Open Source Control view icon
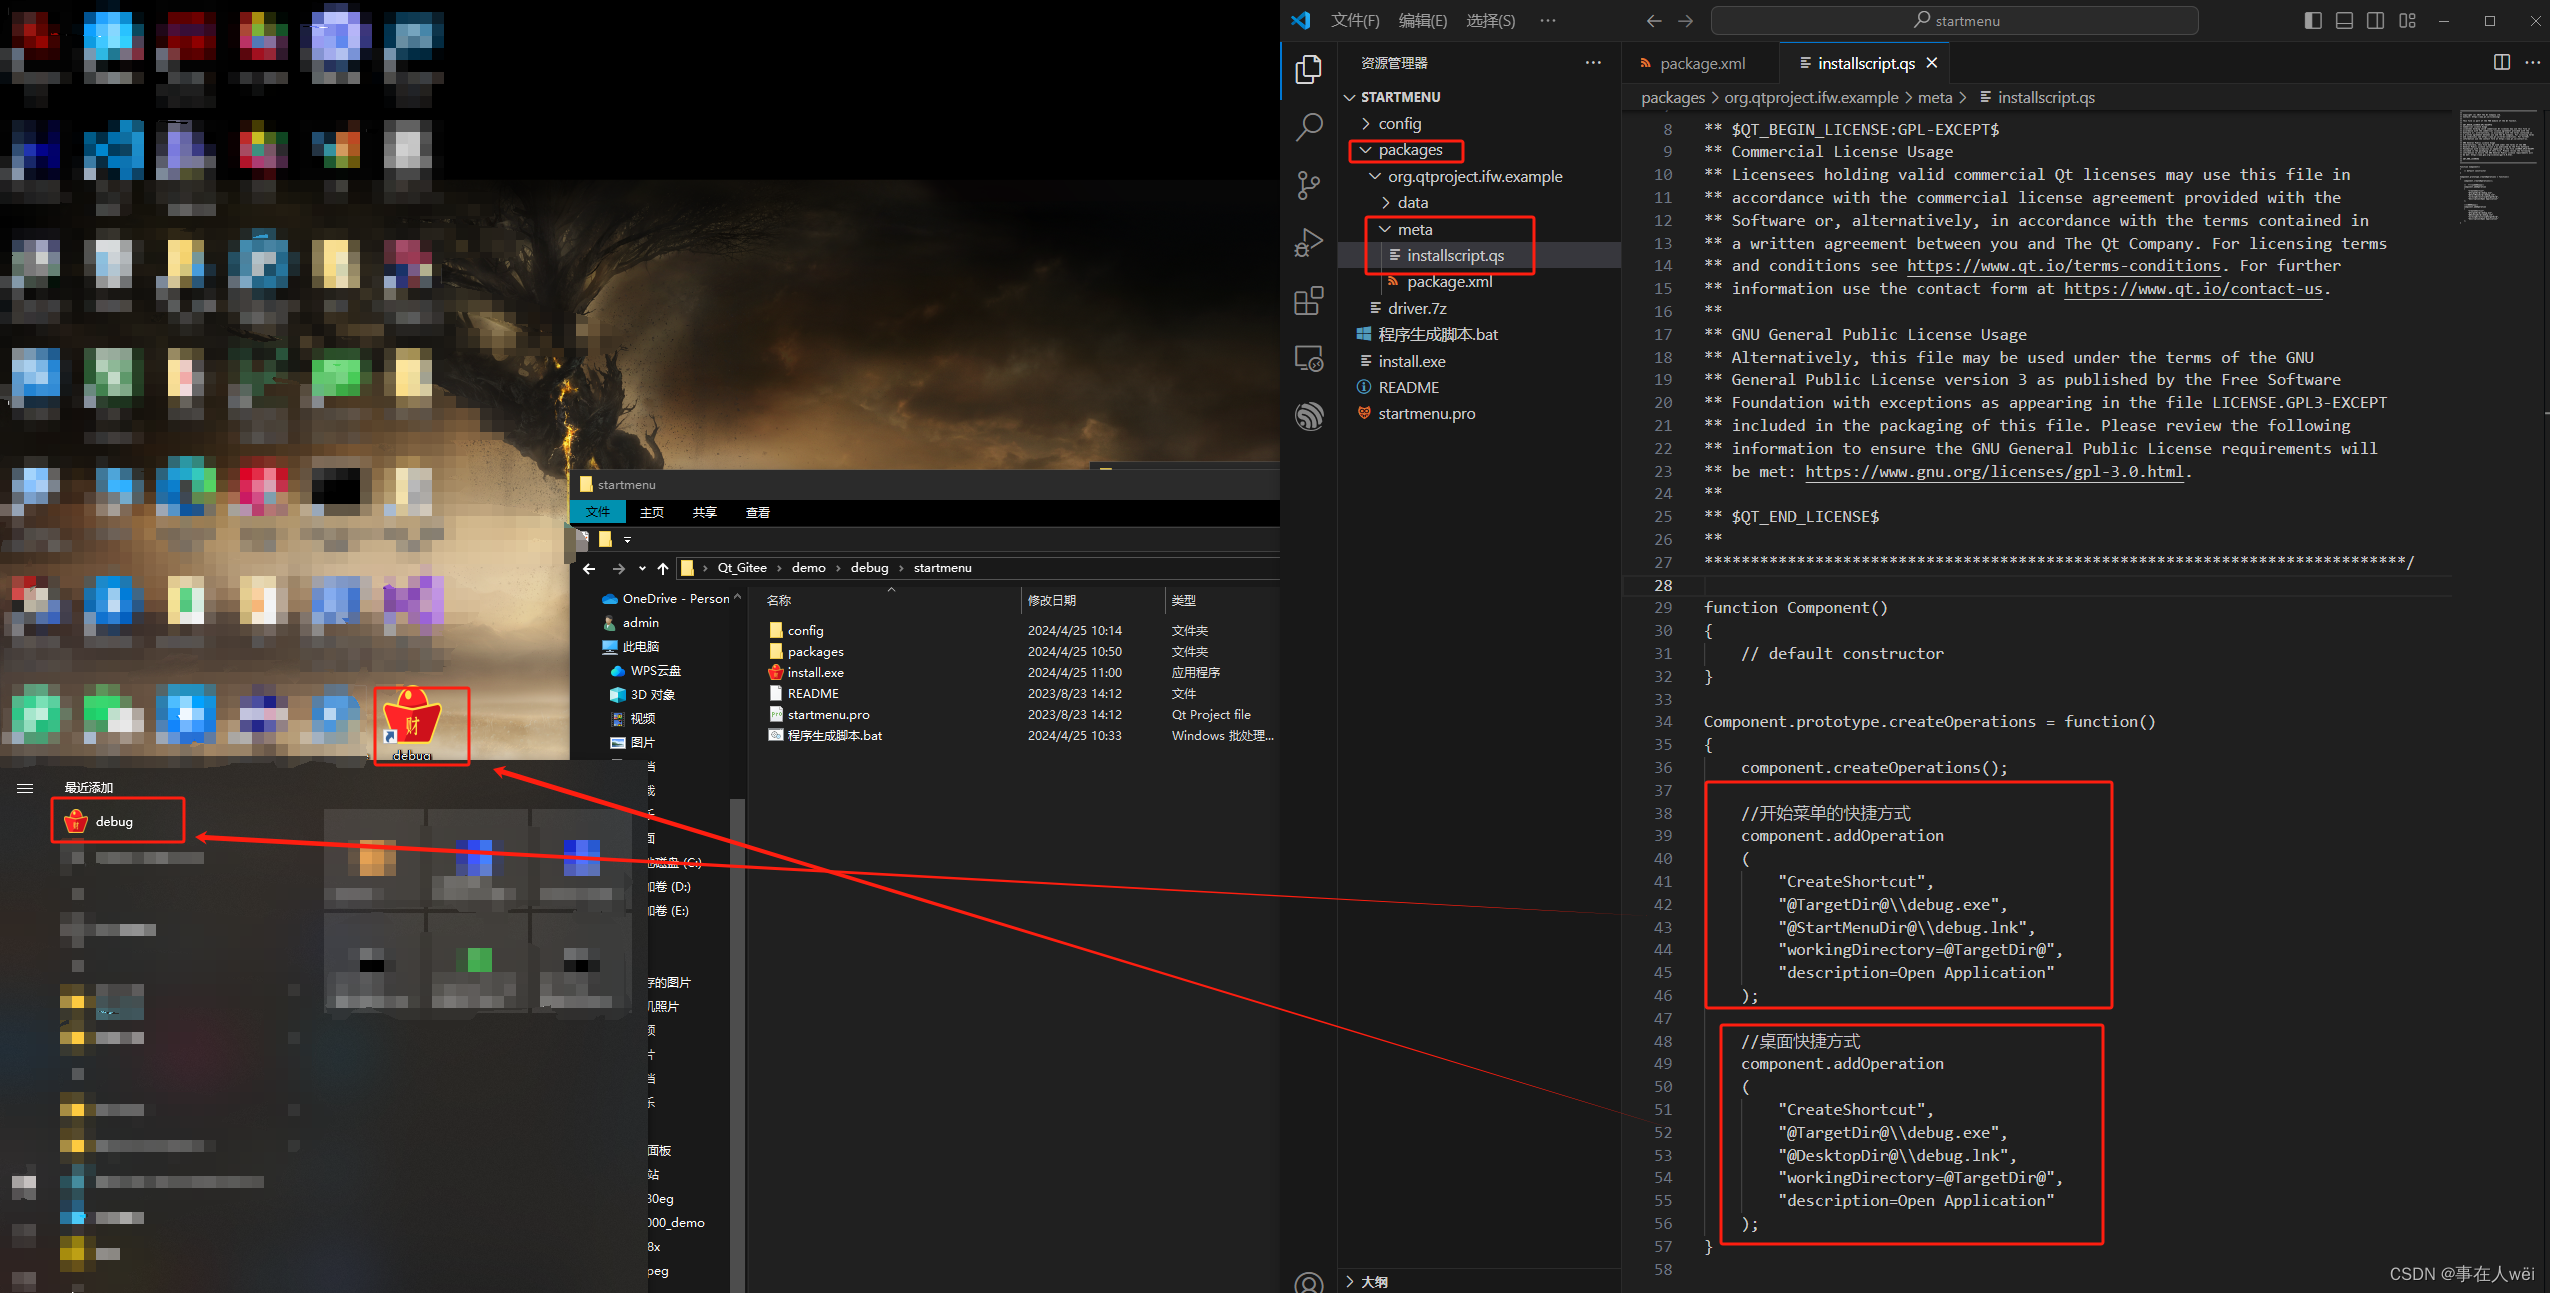 point(1309,185)
